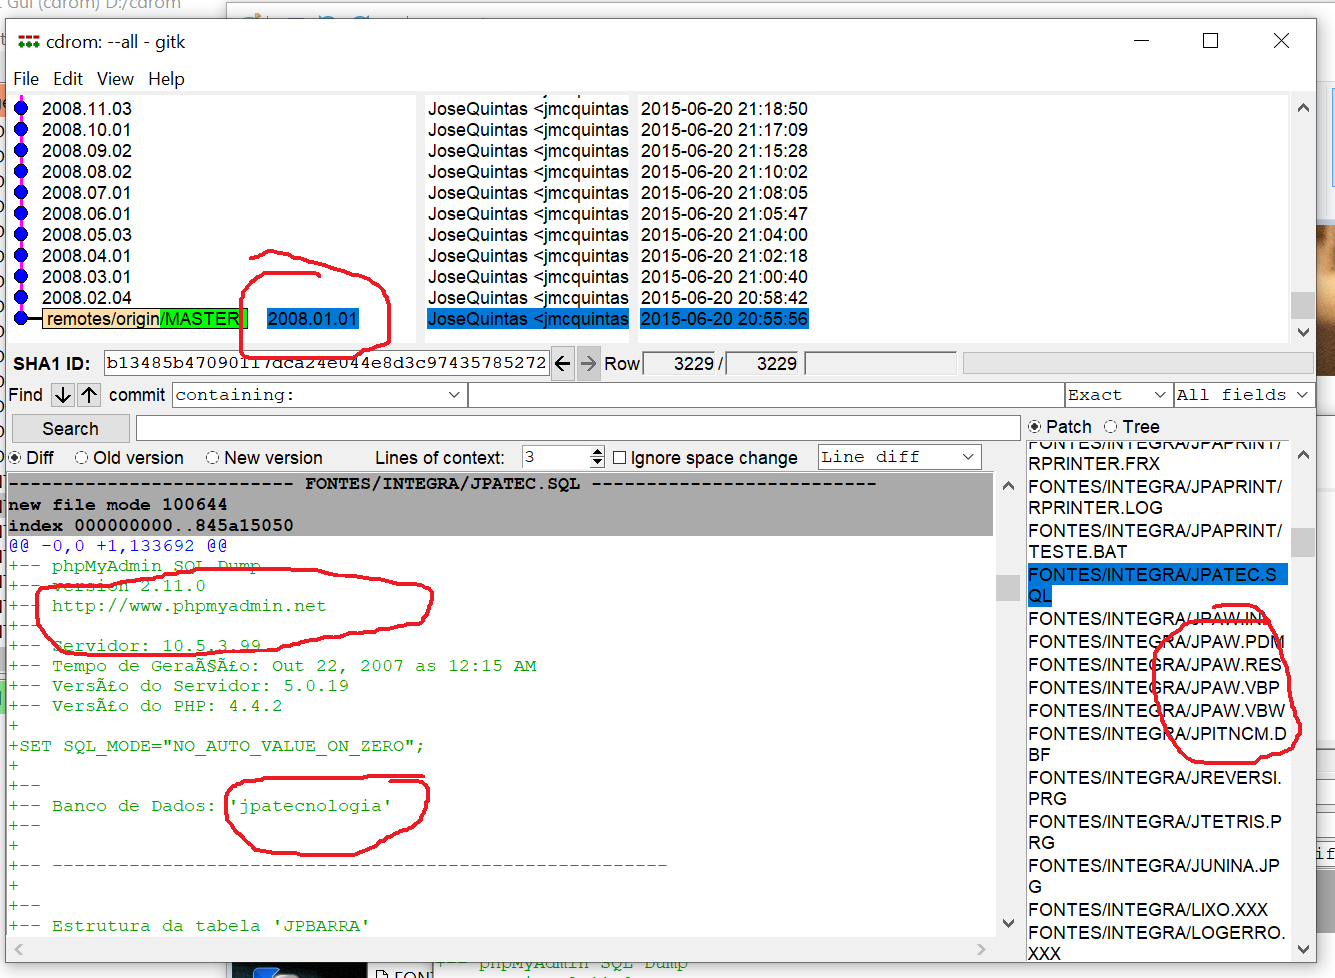Open the All fields dropdown
The height and width of the screenshot is (978, 1335).
[x=1242, y=395]
